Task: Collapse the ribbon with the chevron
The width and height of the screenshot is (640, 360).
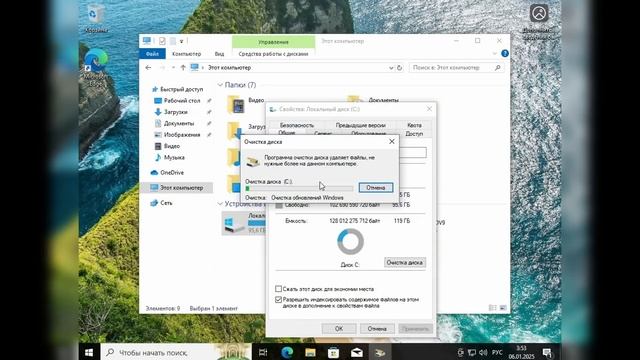Action: (495, 53)
